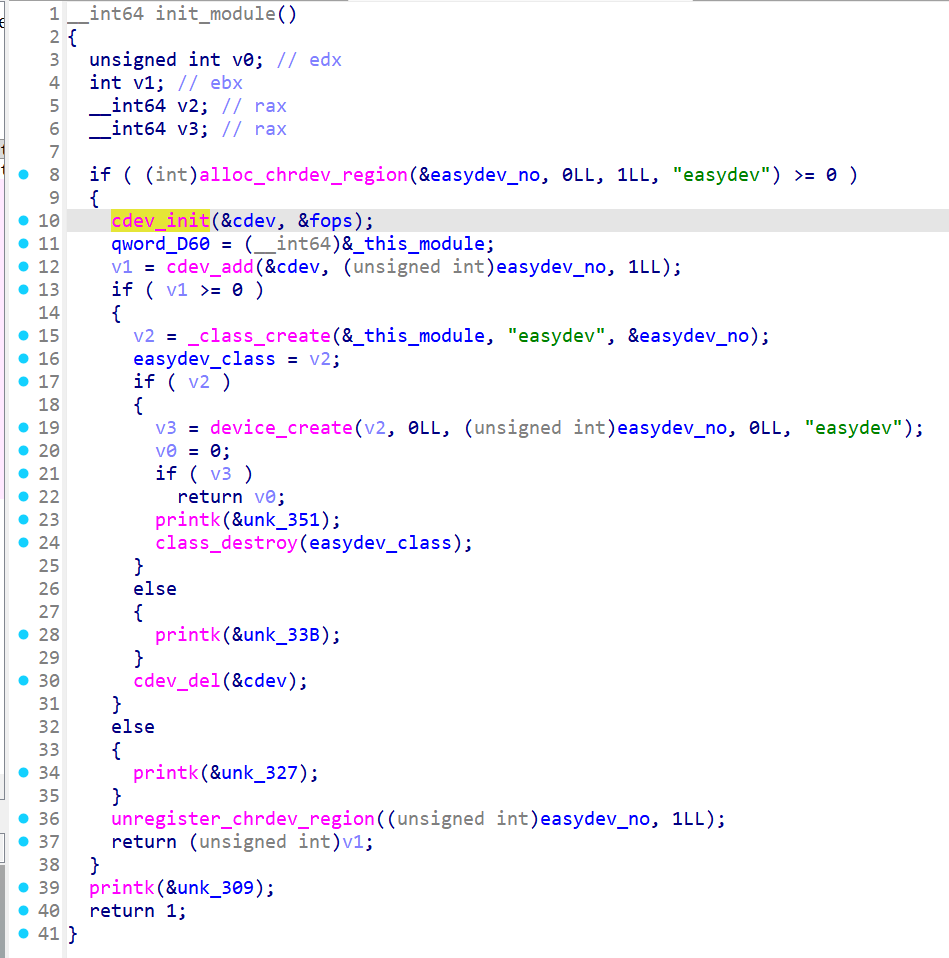Click the blue breakpoint dot on line 8
The height and width of the screenshot is (958, 949).
click(25, 175)
